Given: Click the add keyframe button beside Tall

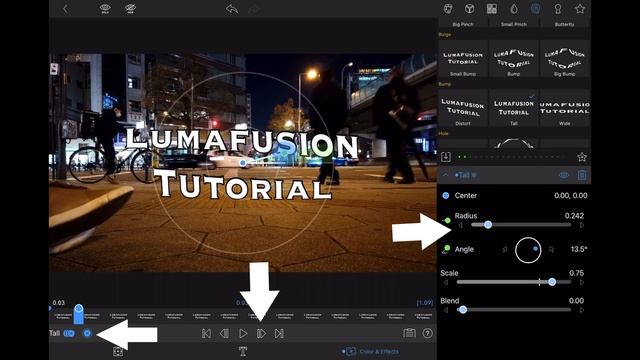Looking at the screenshot, I should (x=87, y=333).
